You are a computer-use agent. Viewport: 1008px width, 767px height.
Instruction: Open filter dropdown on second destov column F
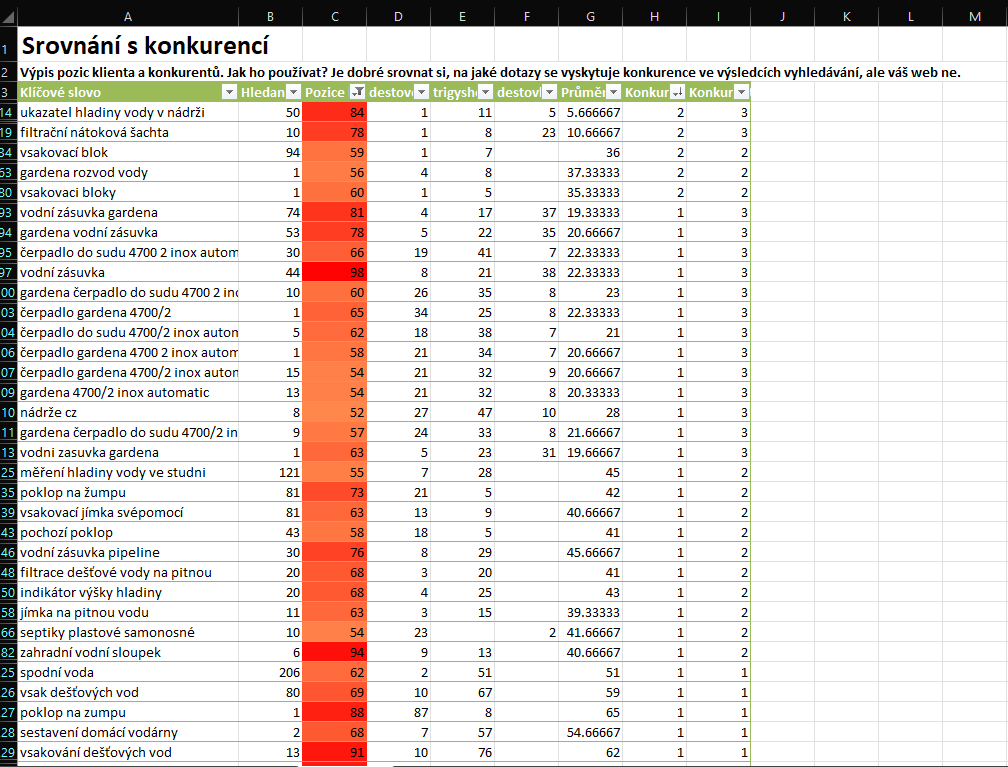(549, 93)
